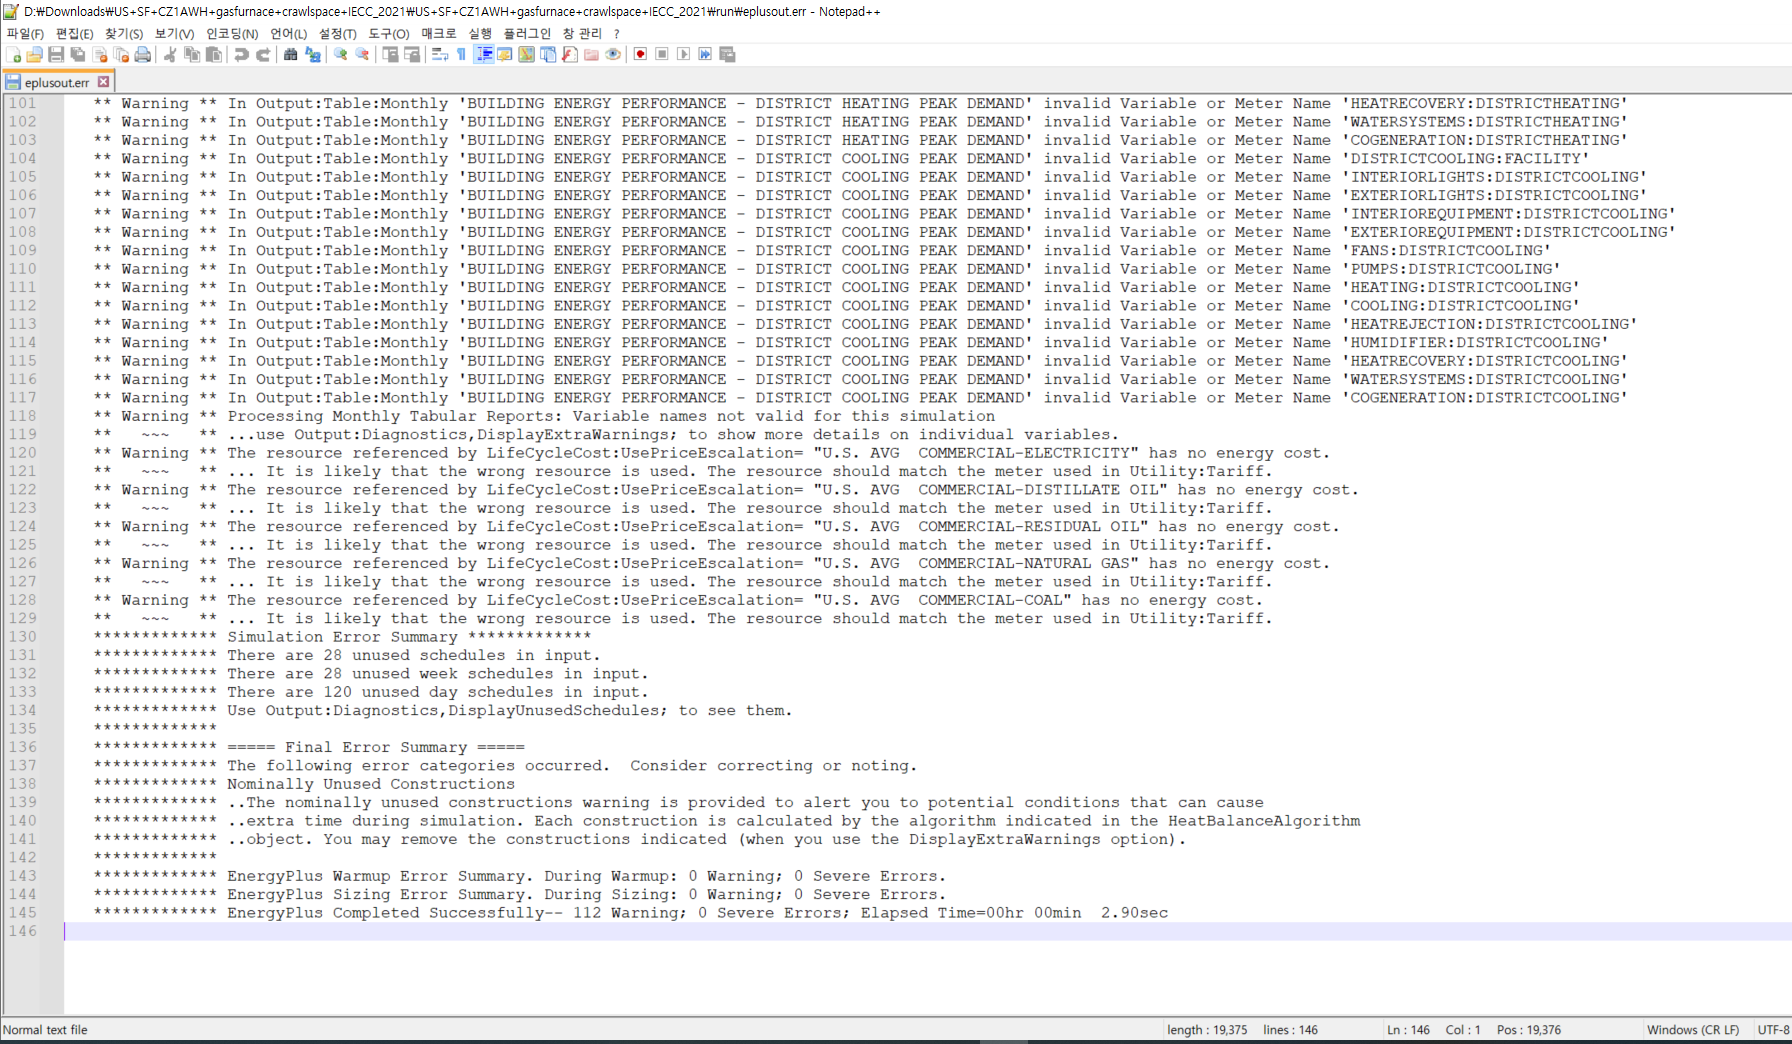
Task: Toggle Show All Characters pilcrow icon
Action: [461, 54]
